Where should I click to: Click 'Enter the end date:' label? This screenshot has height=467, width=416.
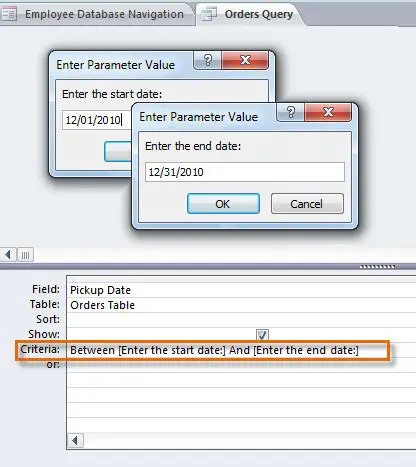point(193,146)
